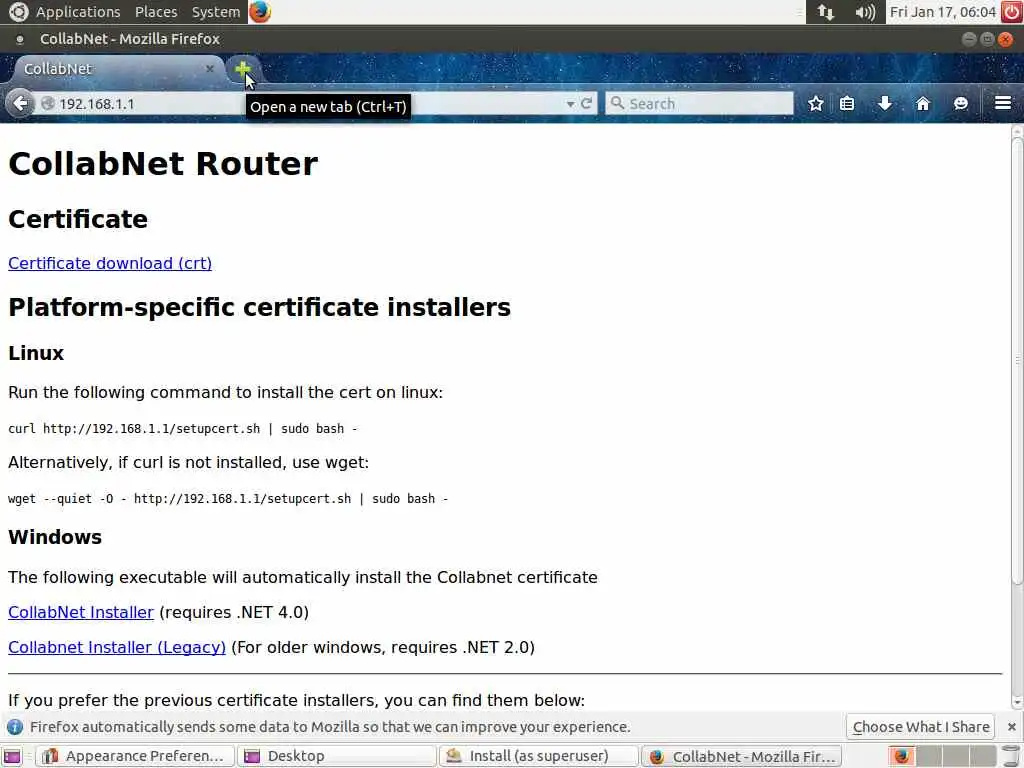Select first workspace in the workspace switcher
The width and height of the screenshot is (1024, 768).
(902, 756)
